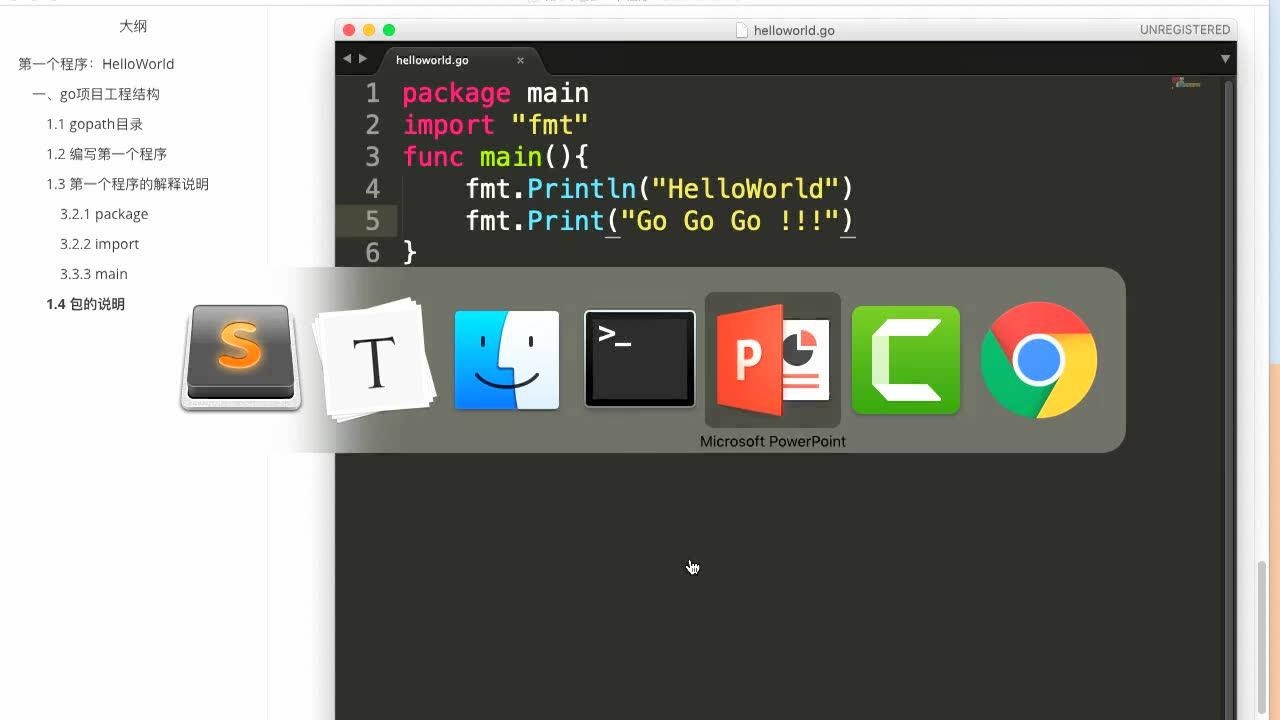Switch to Terminal in the app switcher

pos(640,359)
